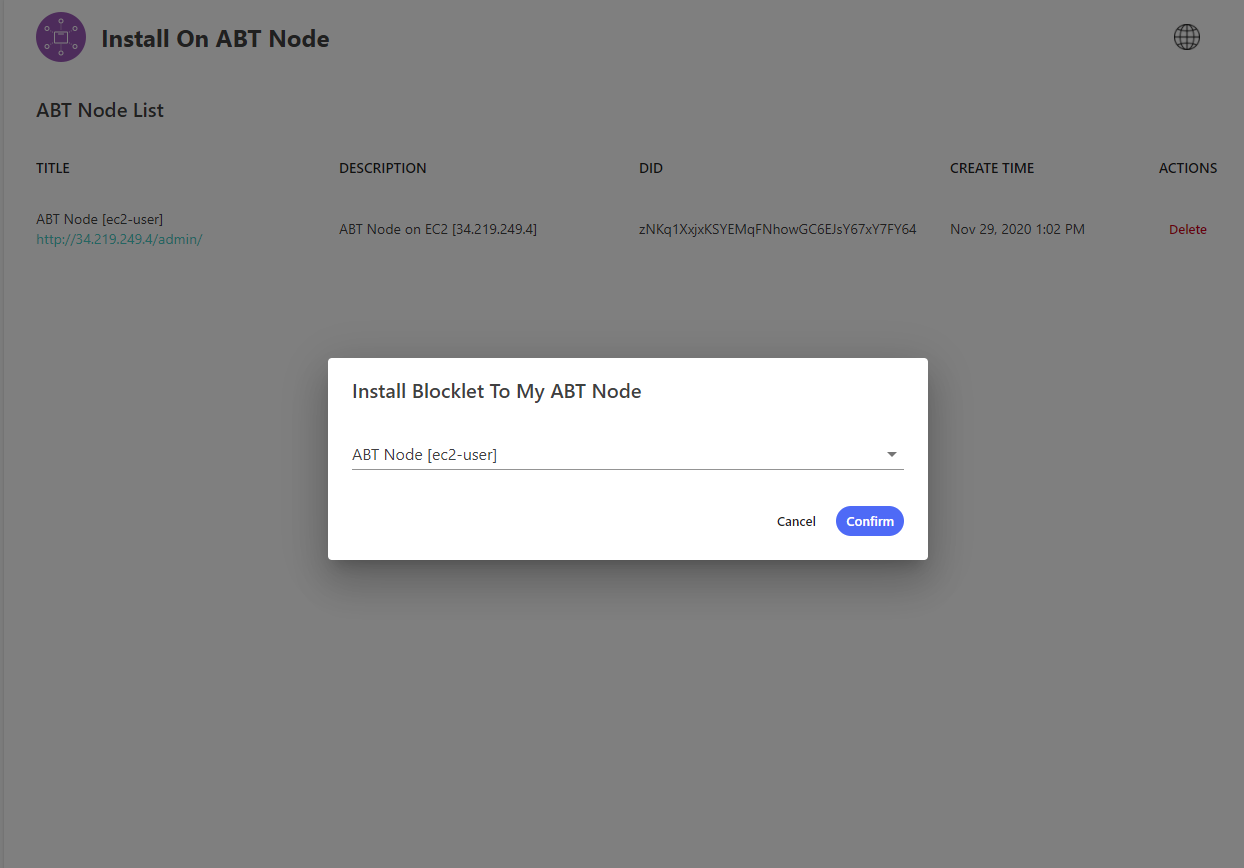Click the dropdown arrow in the dialog
1244x868 pixels.
tap(891, 455)
